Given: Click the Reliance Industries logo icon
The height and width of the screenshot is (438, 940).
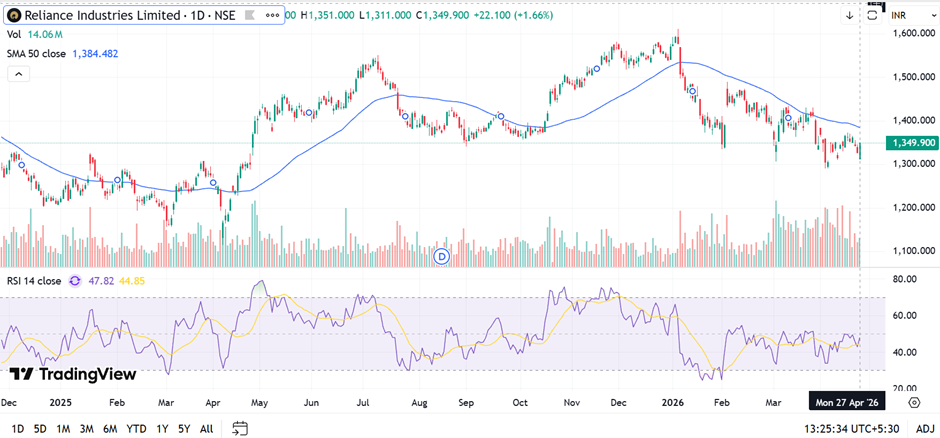Looking at the screenshot, I should [x=15, y=16].
